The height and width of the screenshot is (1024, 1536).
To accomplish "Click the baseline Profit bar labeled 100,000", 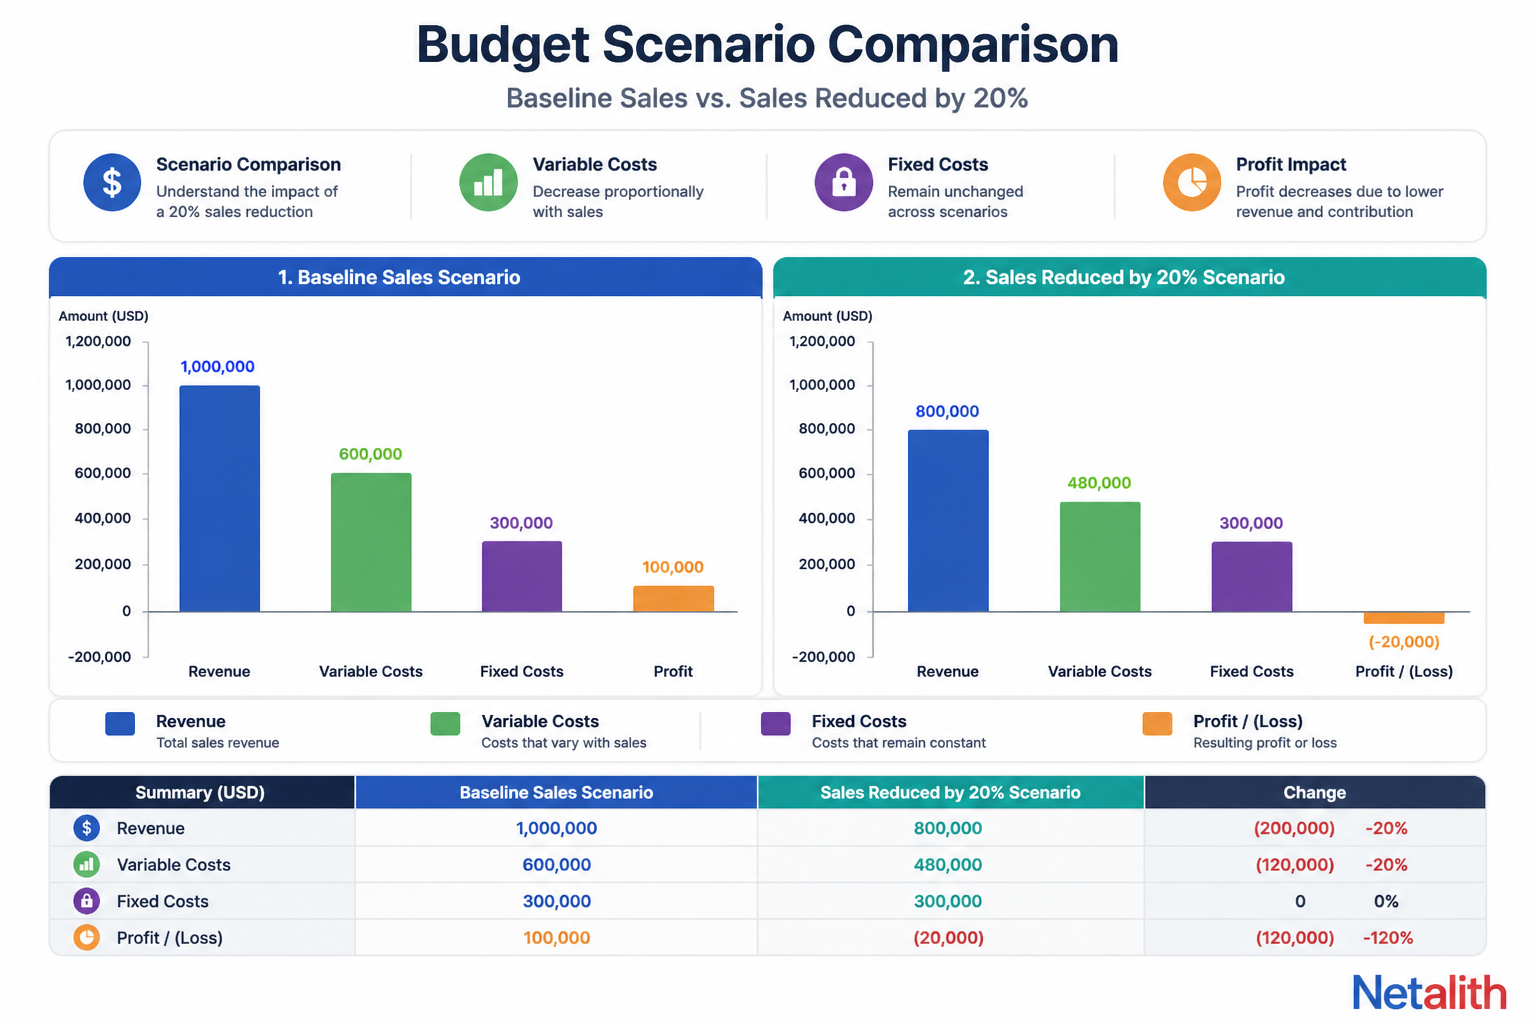I will [673, 599].
